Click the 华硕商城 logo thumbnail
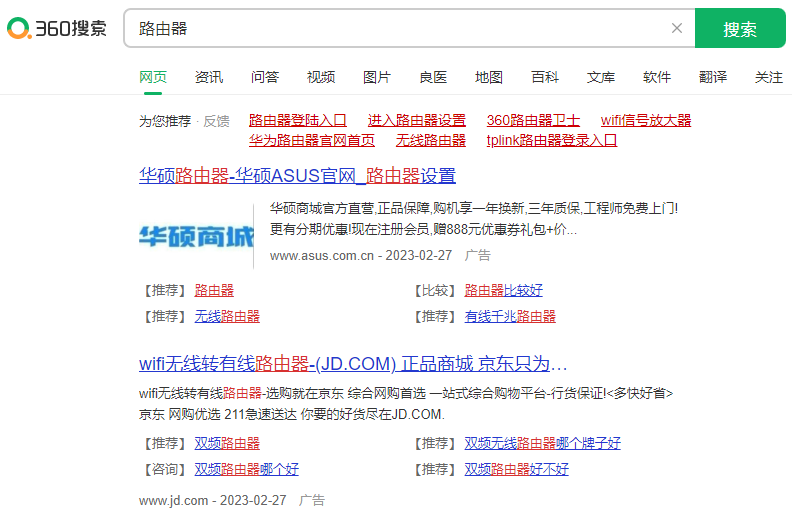792x513 pixels. click(x=196, y=236)
